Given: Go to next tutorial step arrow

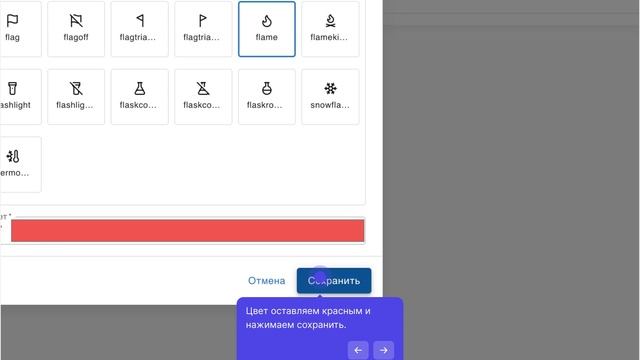Looking at the screenshot, I should coord(383,350).
